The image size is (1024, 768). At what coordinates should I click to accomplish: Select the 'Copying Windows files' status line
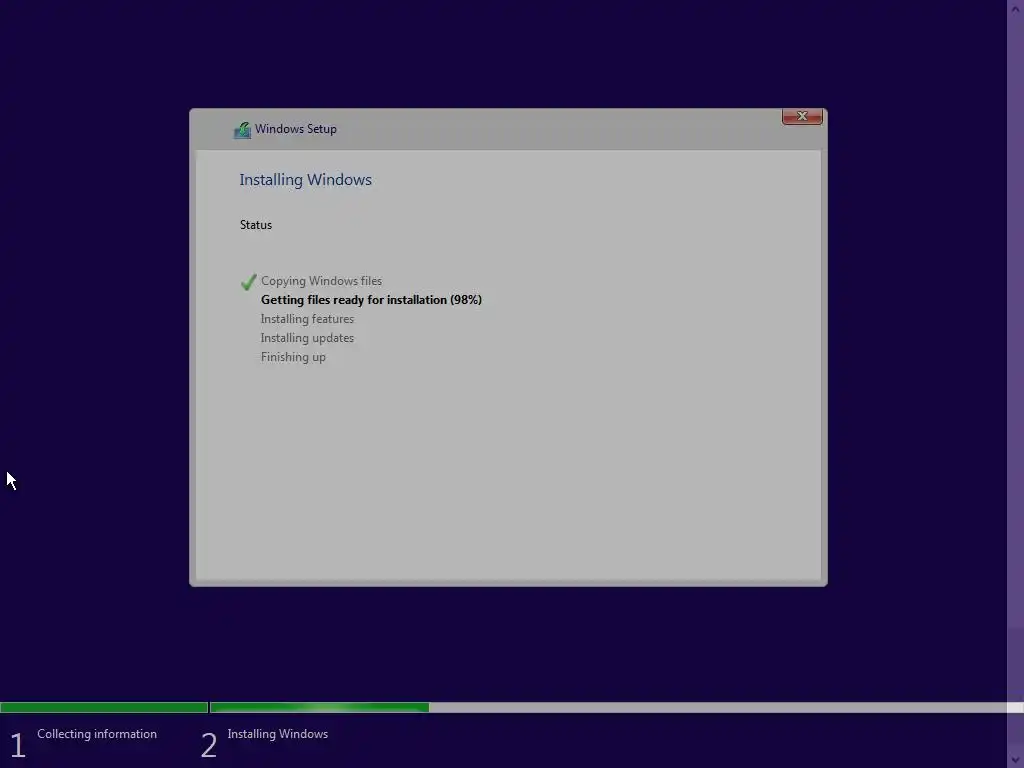click(321, 281)
